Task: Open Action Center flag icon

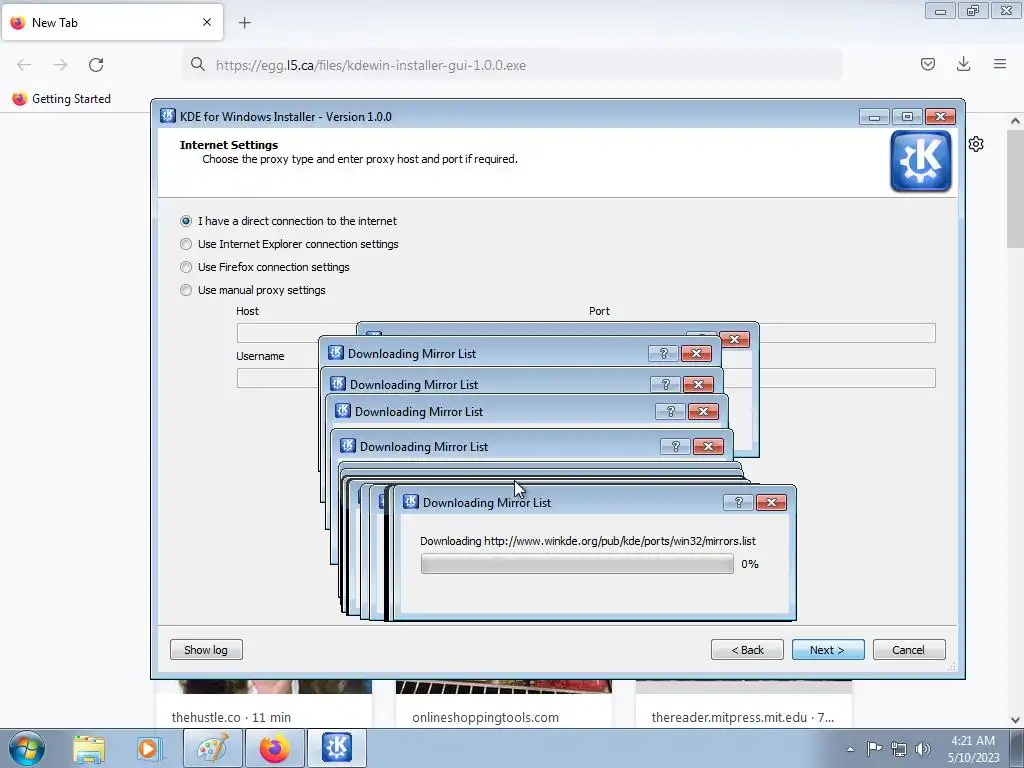Action: tap(874, 748)
